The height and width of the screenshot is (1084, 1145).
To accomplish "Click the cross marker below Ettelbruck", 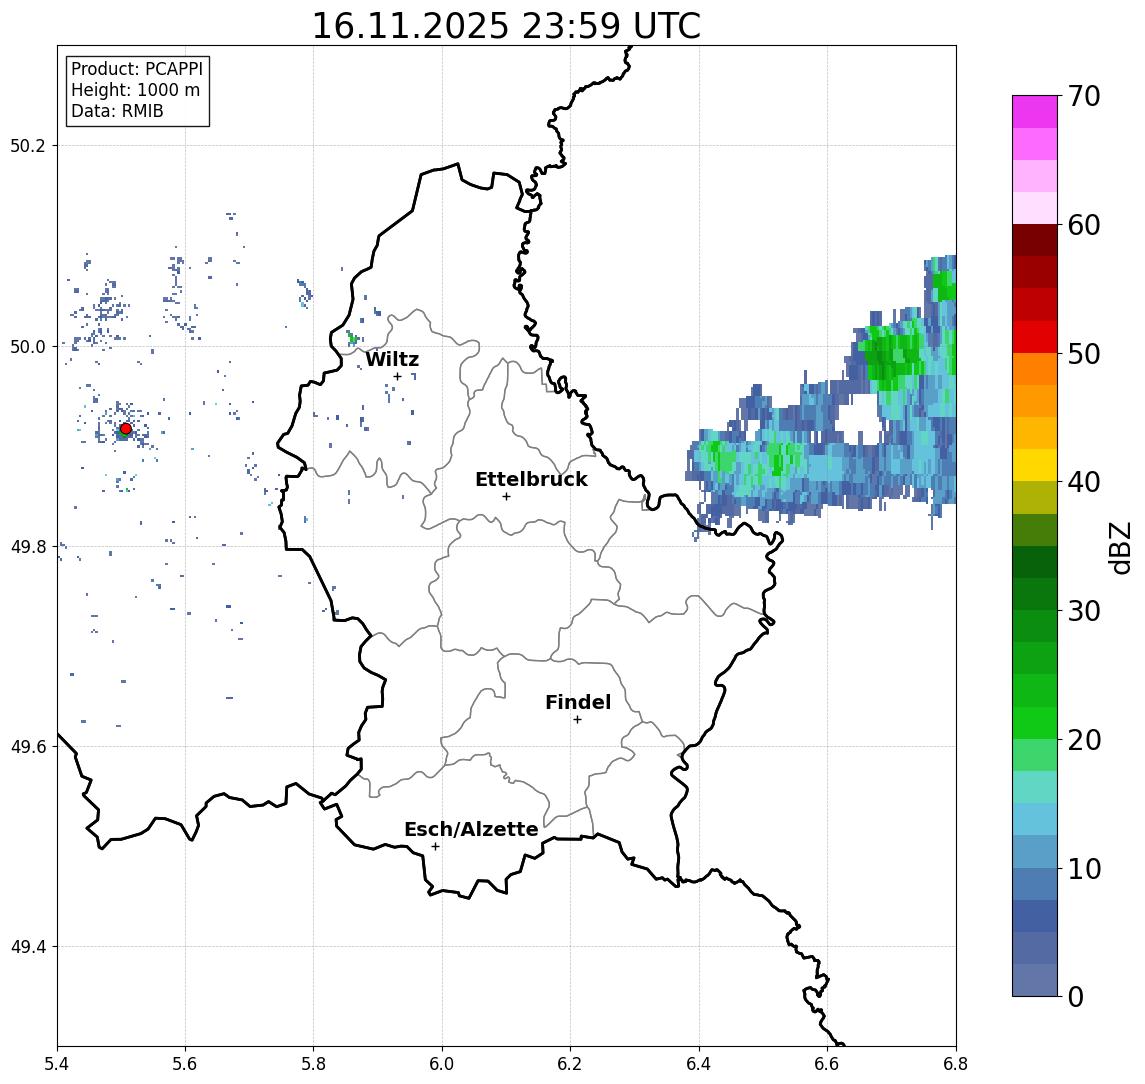I will 506,497.
